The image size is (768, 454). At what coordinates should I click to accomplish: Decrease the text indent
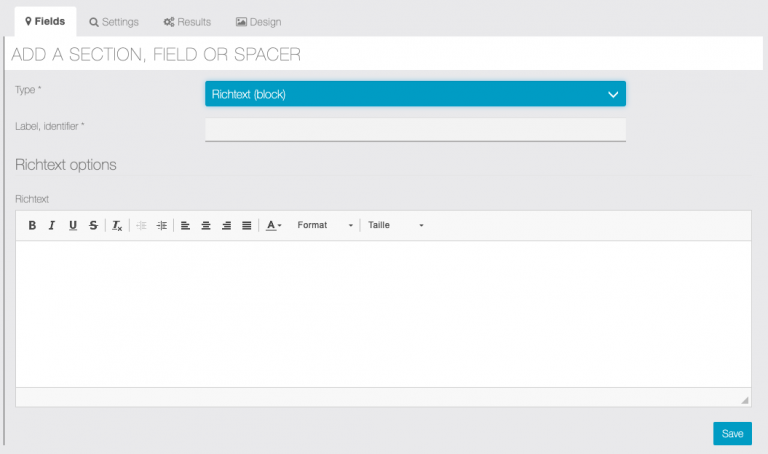tap(141, 226)
